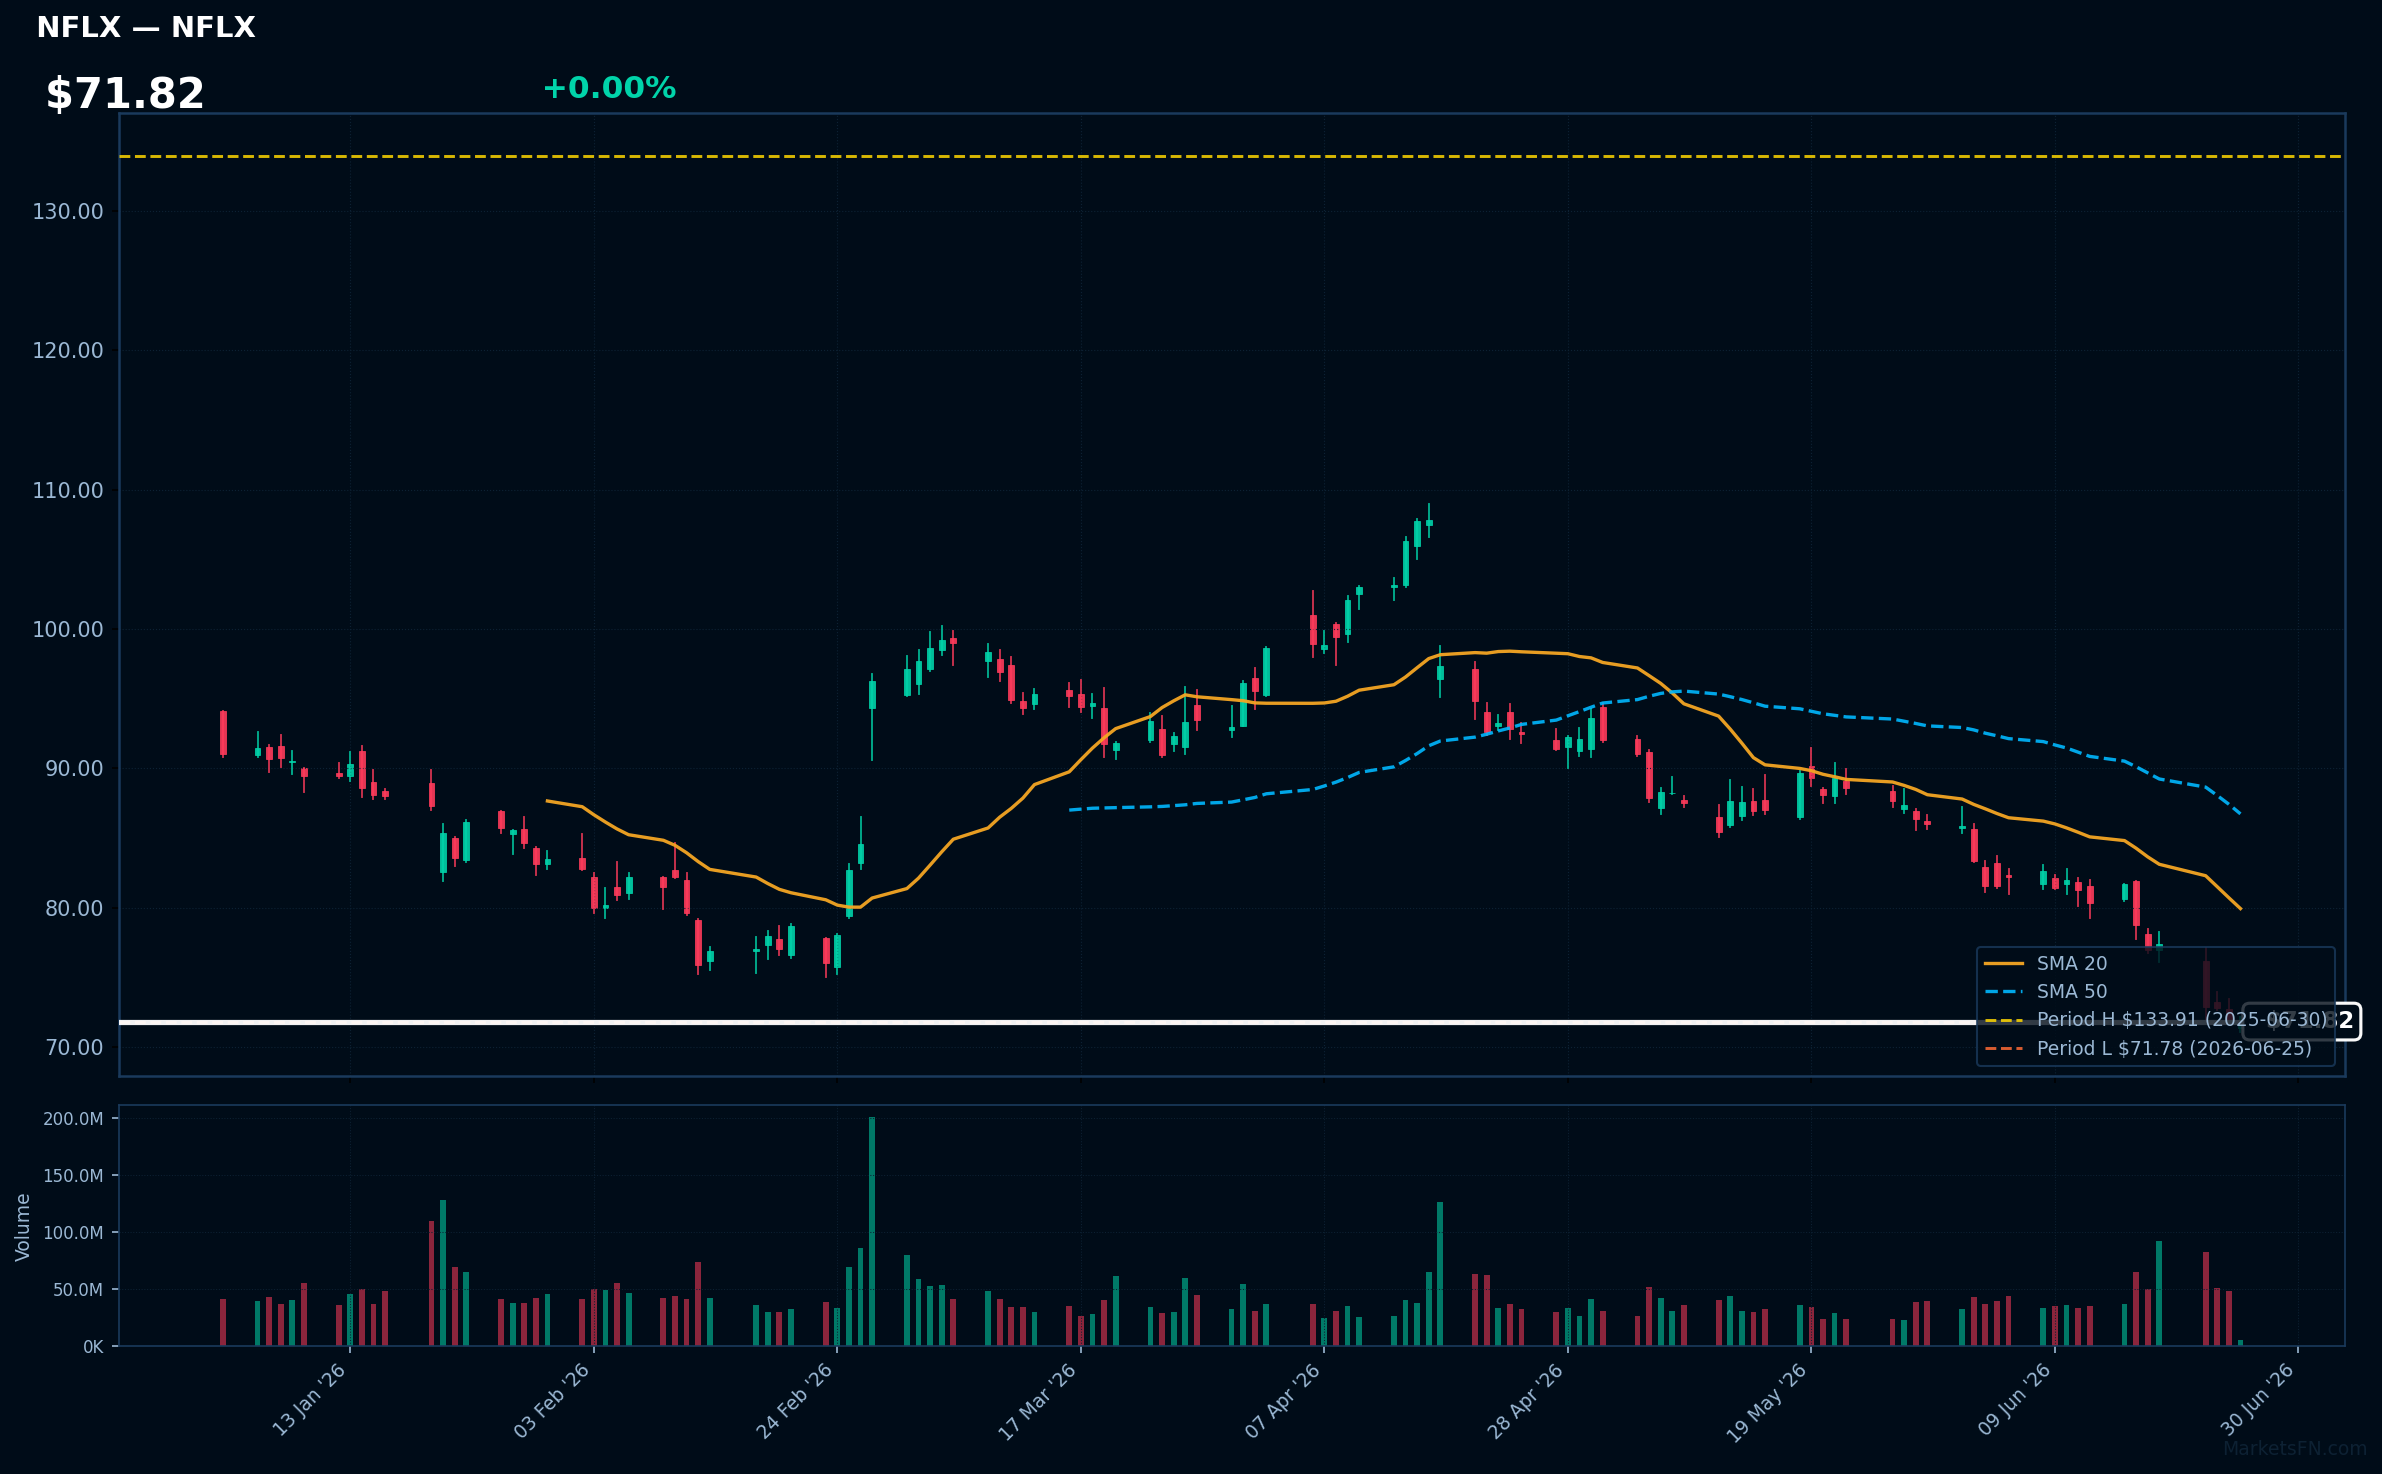Click the 24 Feb '26 date label

pyautogui.click(x=795, y=1400)
